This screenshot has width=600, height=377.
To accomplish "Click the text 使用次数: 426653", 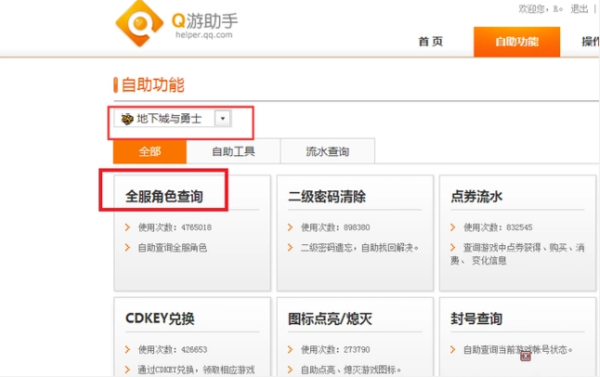I will click(x=173, y=349).
